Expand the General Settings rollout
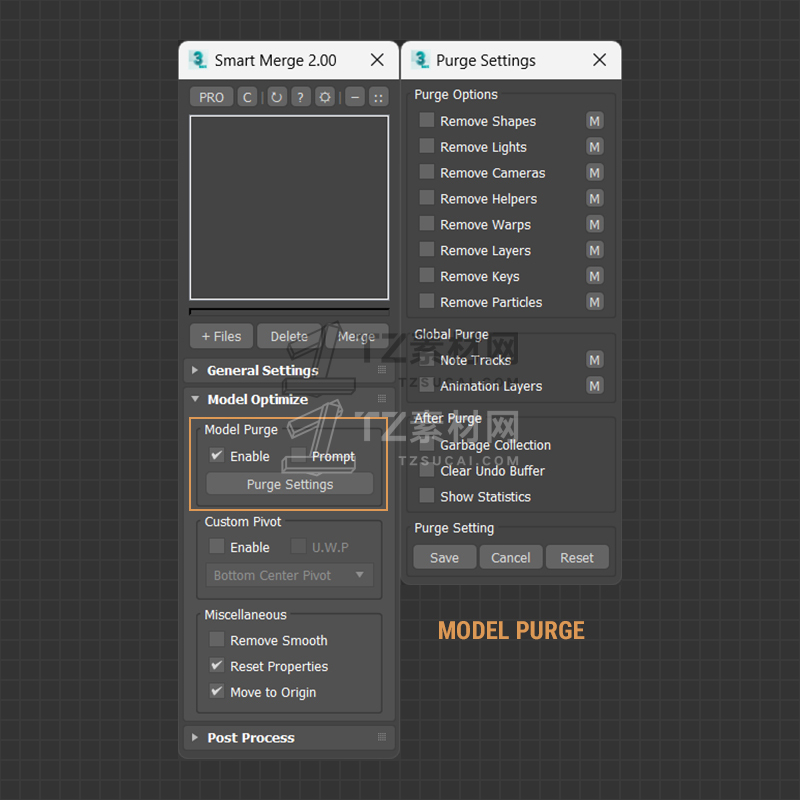Image resolution: width=800 pixels, height=800 pixels. 289,370
